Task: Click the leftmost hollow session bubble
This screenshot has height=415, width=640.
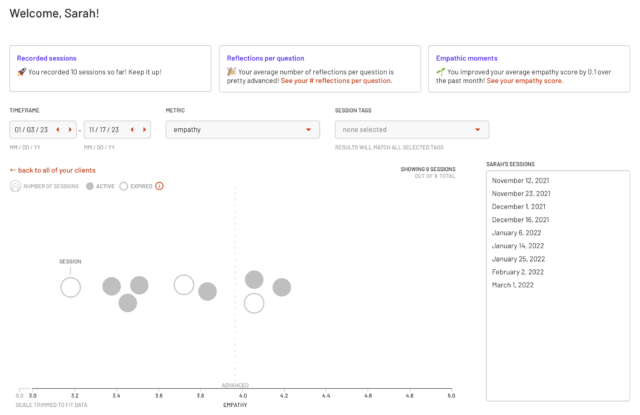Action: [x=70, y=288]
